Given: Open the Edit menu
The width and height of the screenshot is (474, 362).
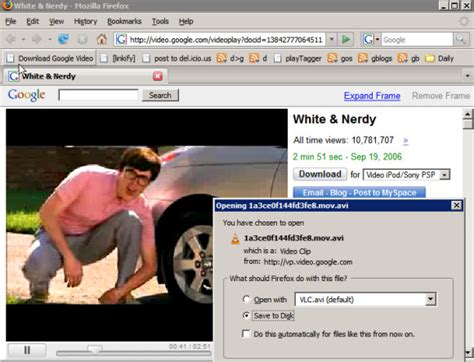Looking at the screenshot, I should pyautogui.click(x=33, y=21).
